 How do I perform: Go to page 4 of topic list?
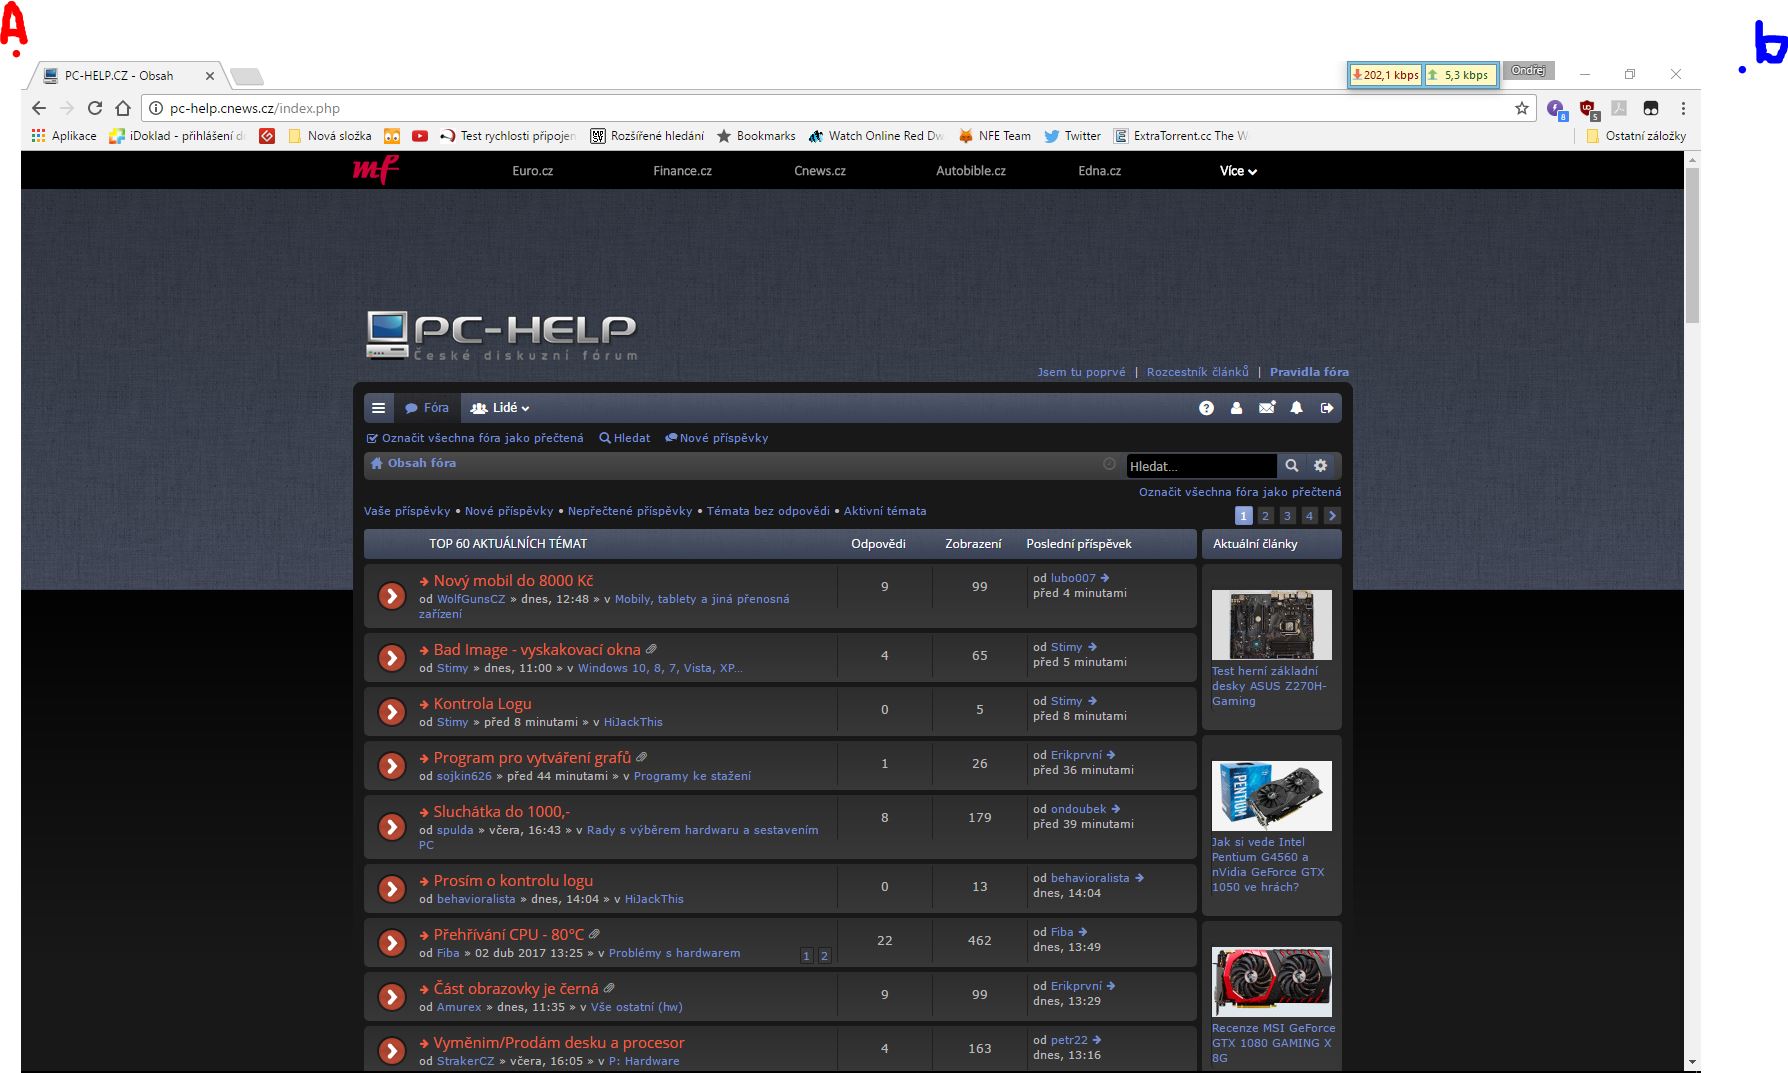pyautogui.click(x=1309, y=516)
